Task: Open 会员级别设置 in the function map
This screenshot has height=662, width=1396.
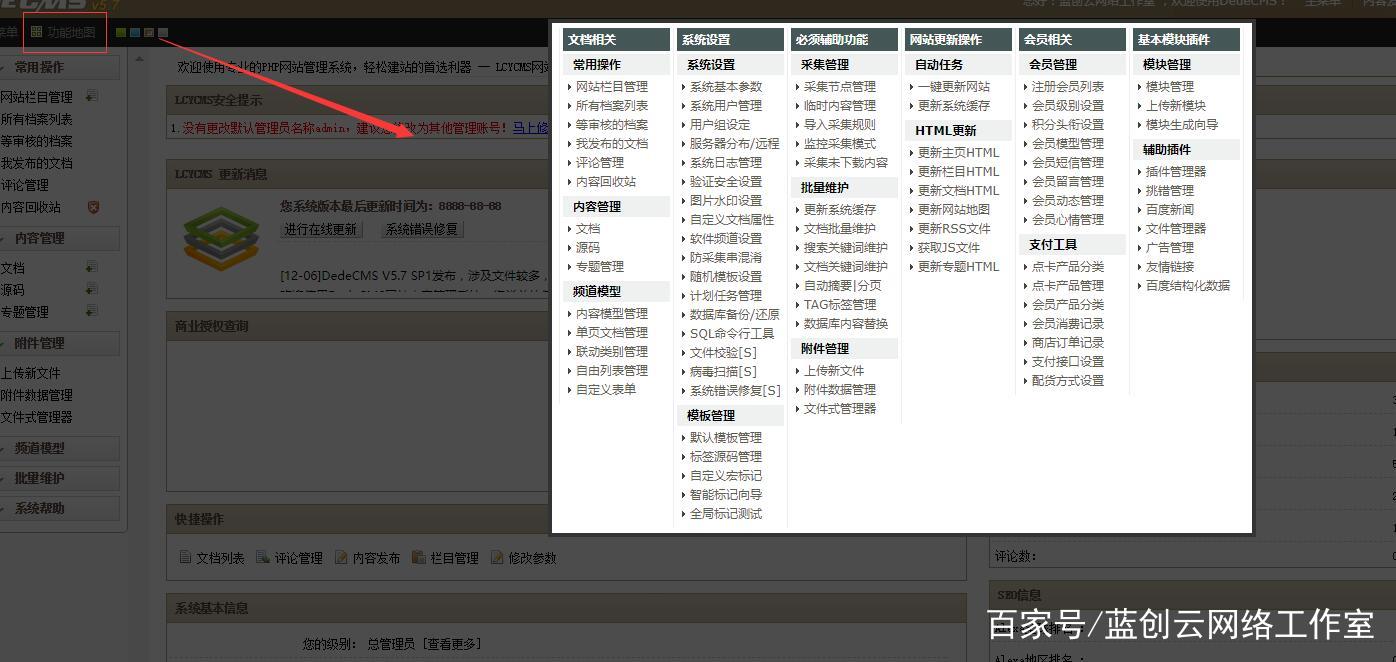Action: (x=1067, y=106)
